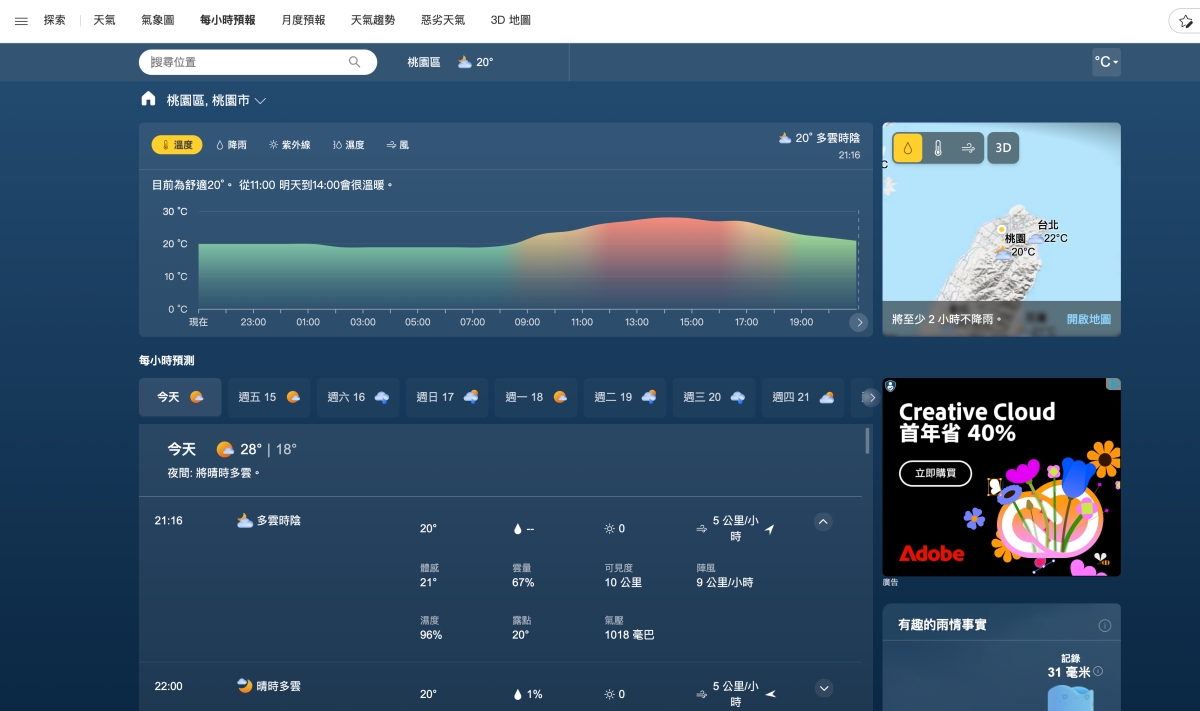The width and height of the screenshot is (1200, 711).
Task: Click the home icon beside 桃園區
Action: (x=148, y=99)
